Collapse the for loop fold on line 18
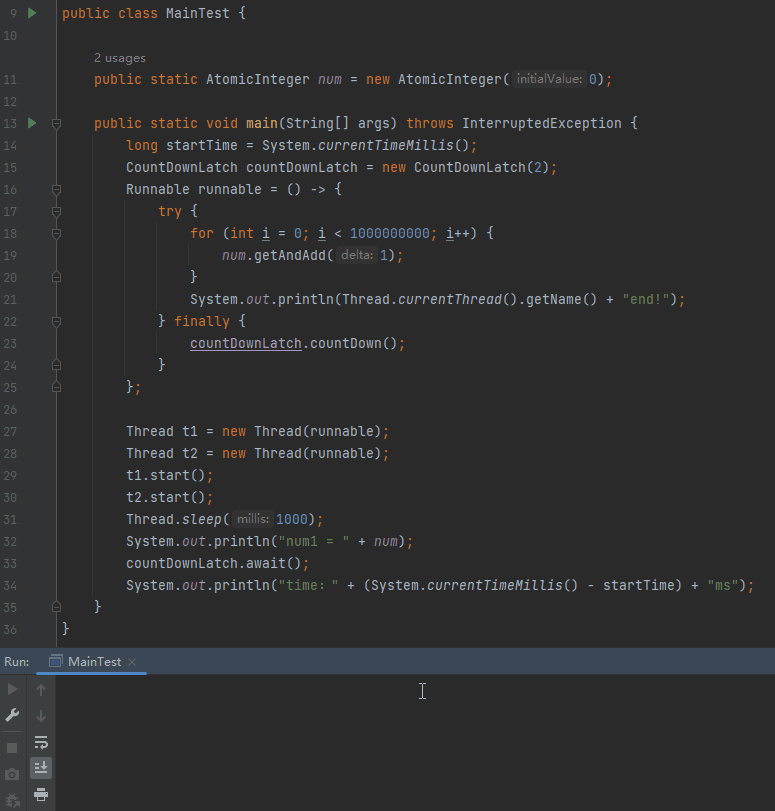775x811 pixels. click(56, 234)
